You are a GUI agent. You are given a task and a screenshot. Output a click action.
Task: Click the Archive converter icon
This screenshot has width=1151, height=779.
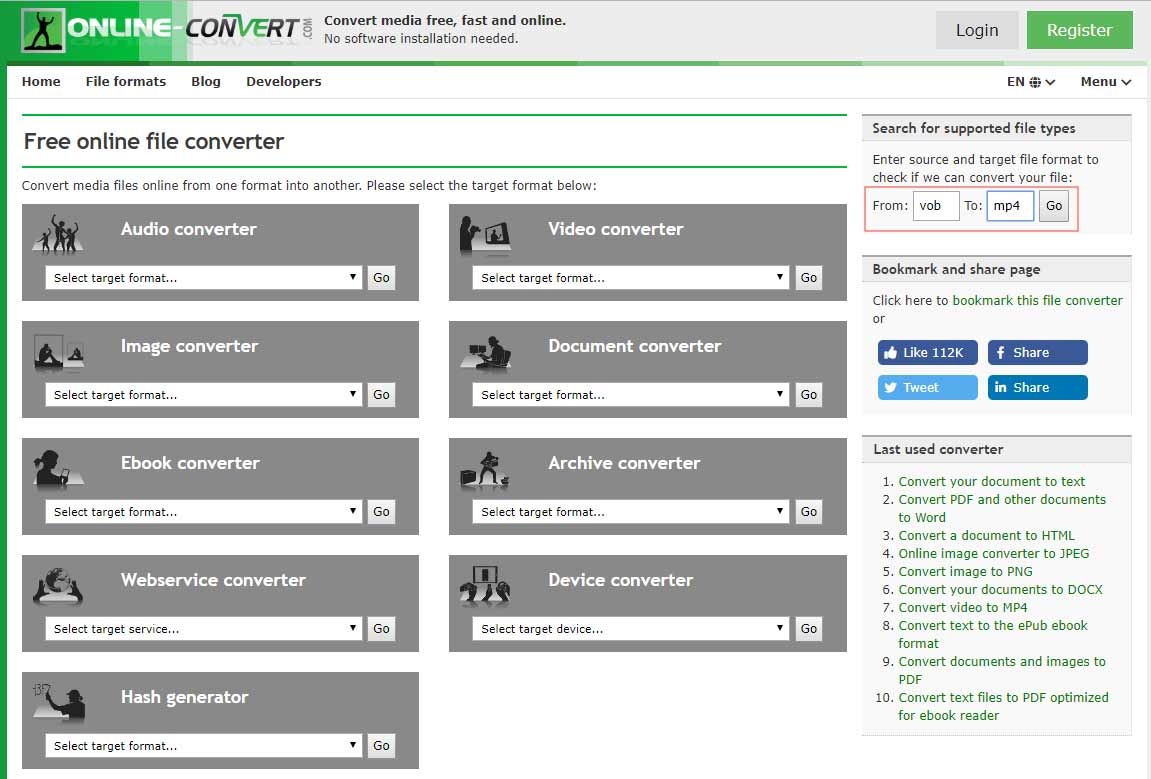484,469
